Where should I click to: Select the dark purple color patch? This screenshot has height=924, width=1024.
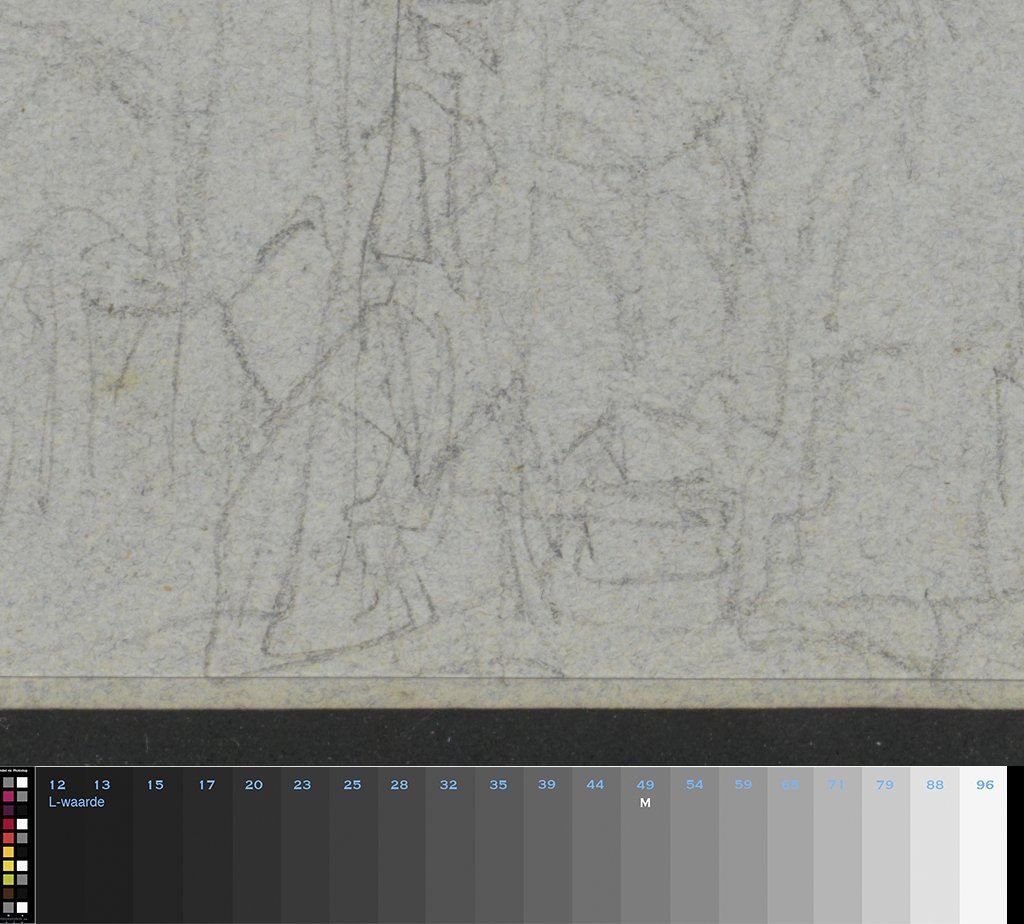pyautogui.click(x=8, y=810)
